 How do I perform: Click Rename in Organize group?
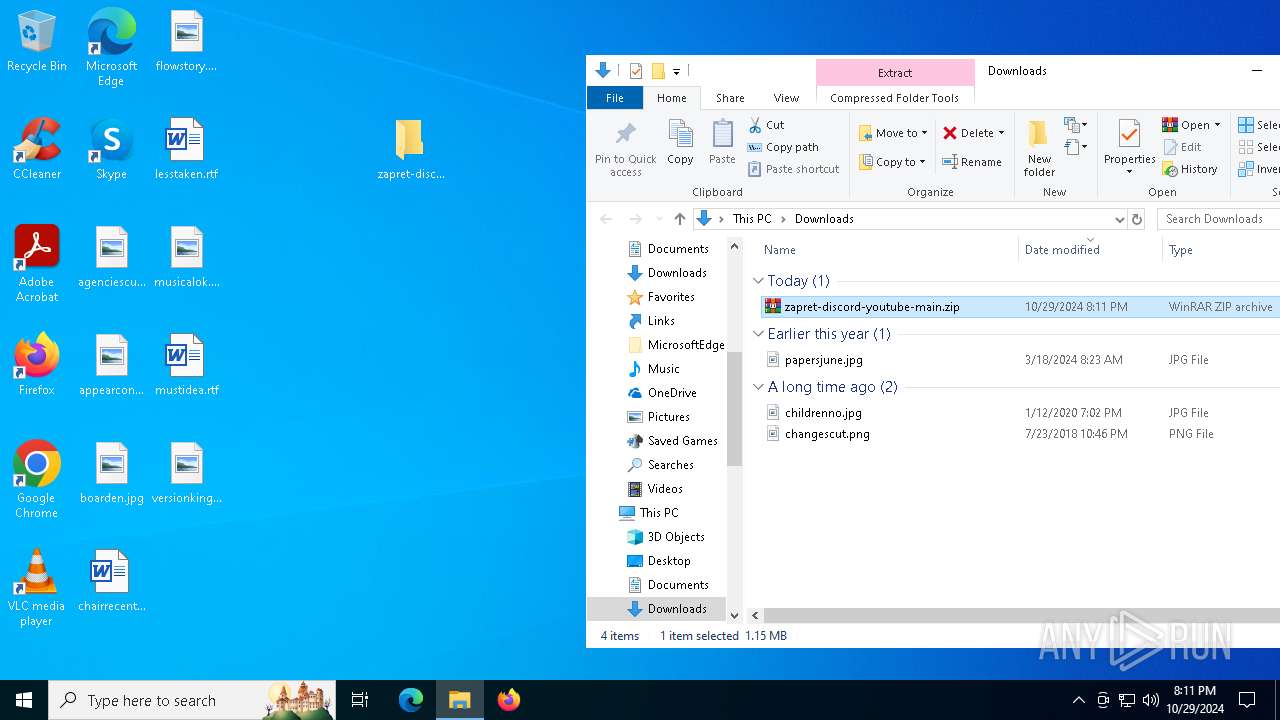[x=972, y=162]
